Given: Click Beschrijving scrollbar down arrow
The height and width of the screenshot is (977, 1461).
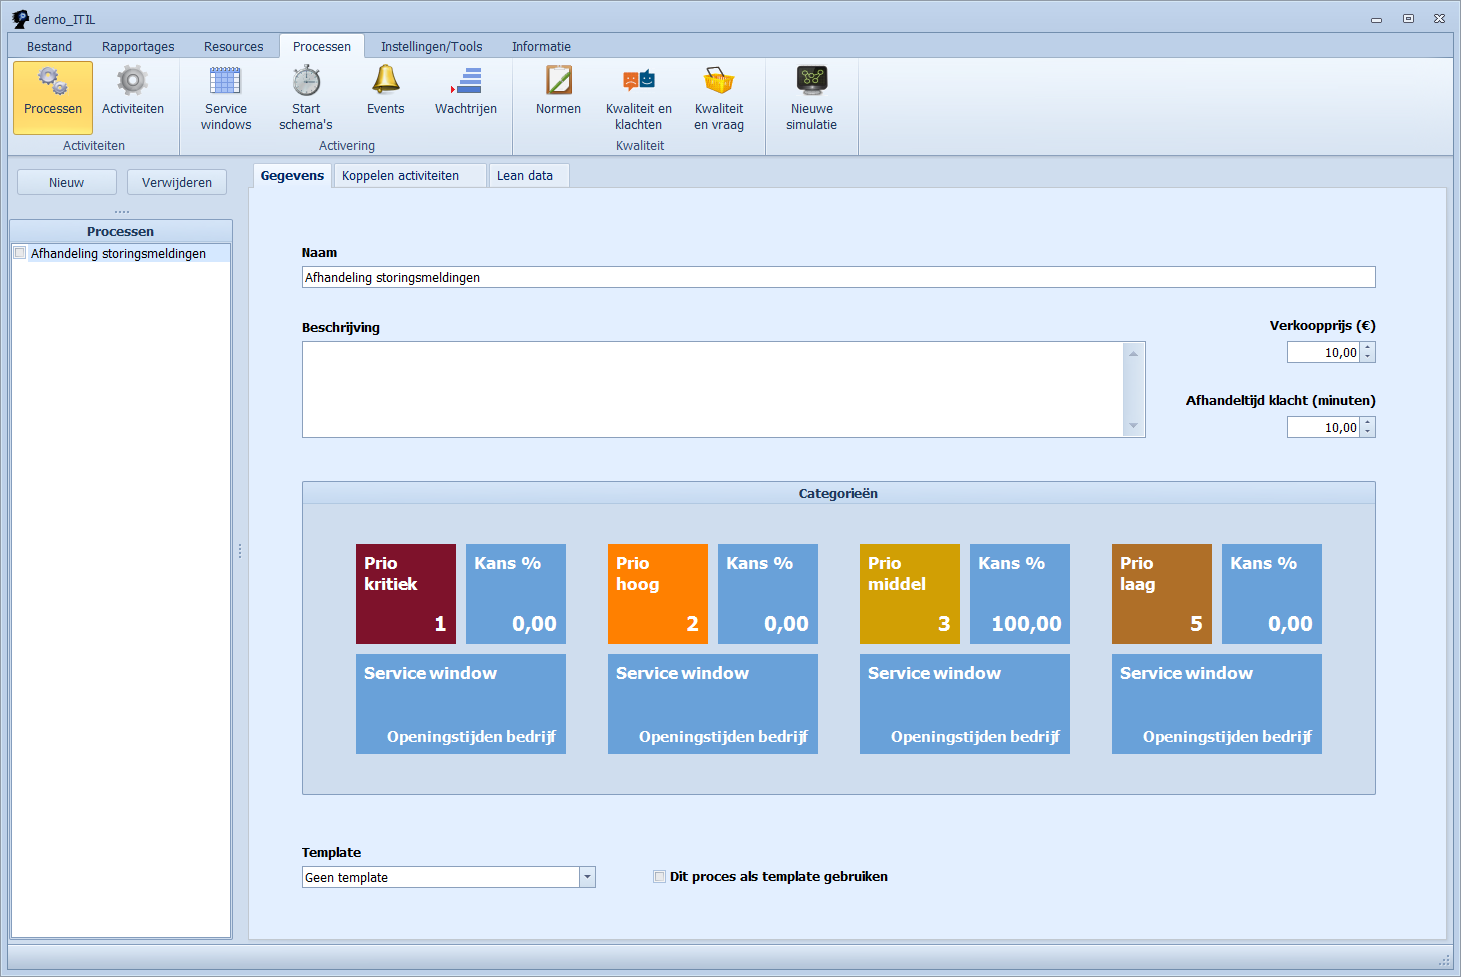Looking at the screenshot, I should click(x=1133, y=426).
